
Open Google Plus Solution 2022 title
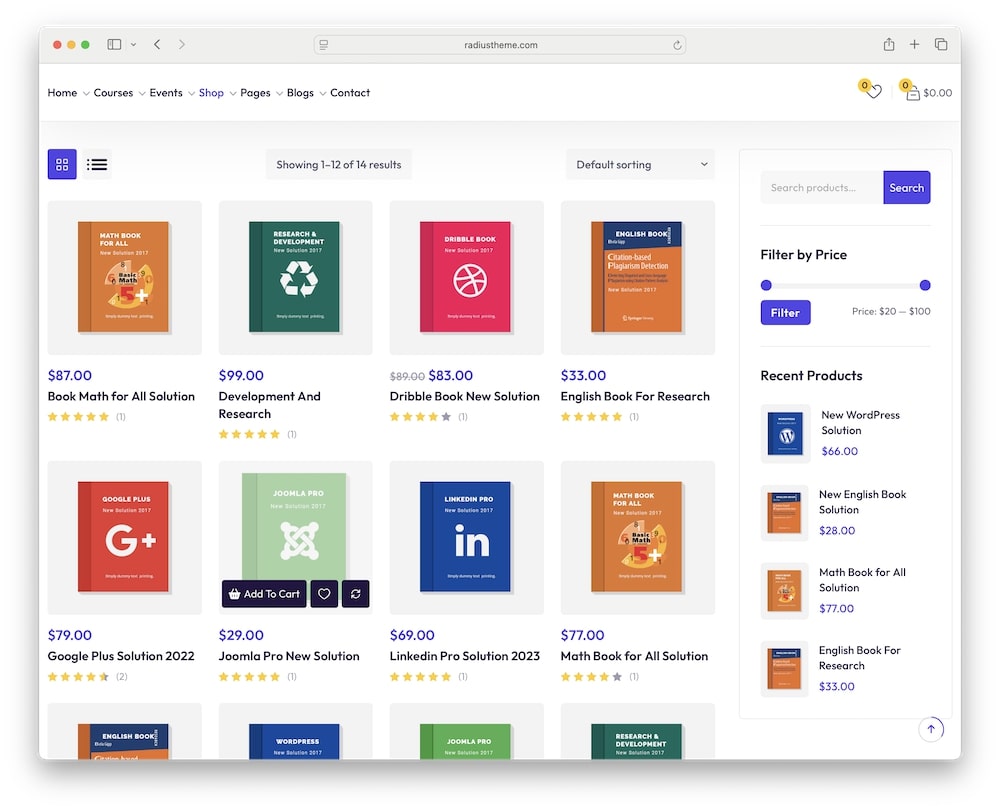click(x=121, y=655)
